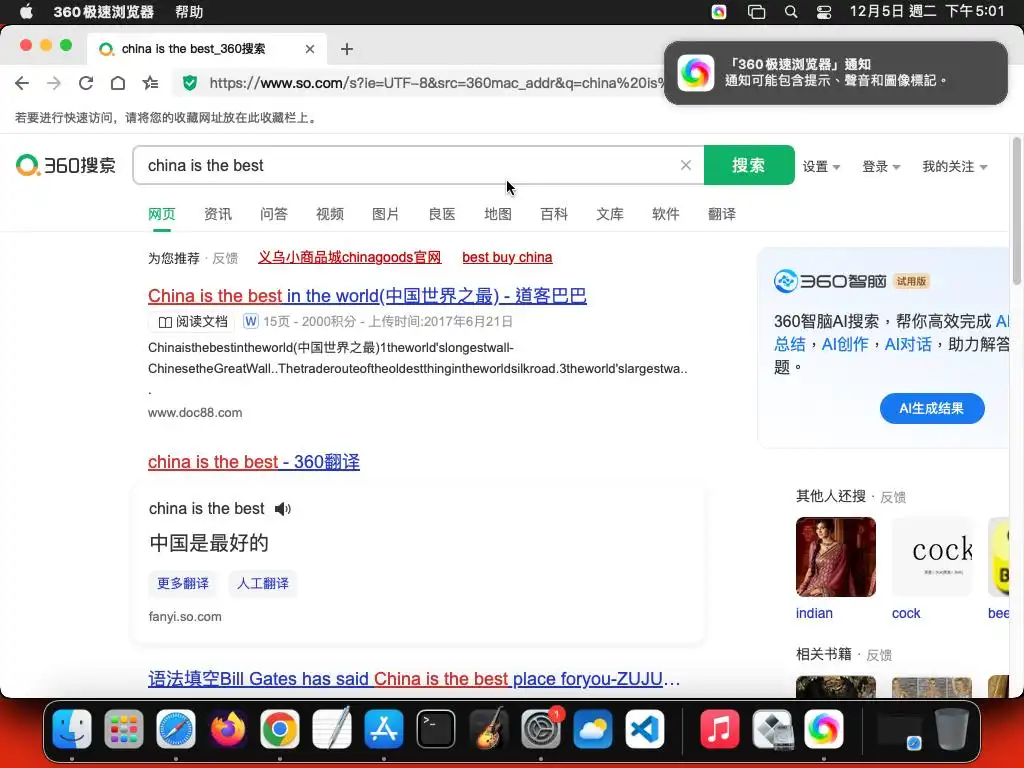Click the browser address bar URL
The width and height of the screenshot is (1024, 768).
pyautogui.click(x=434, y=83)
